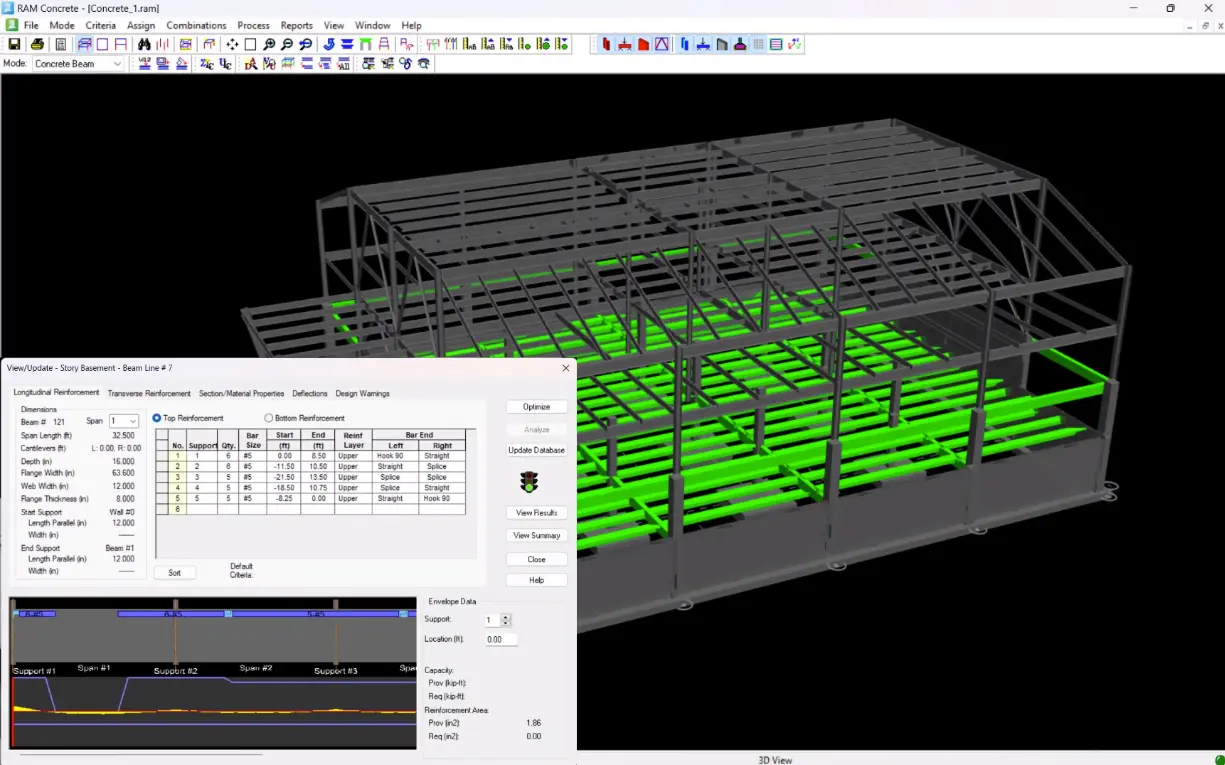The image size is (1225, 765).
Task: Close the View/Update dialog with X
Action: [x=565, y=368]
